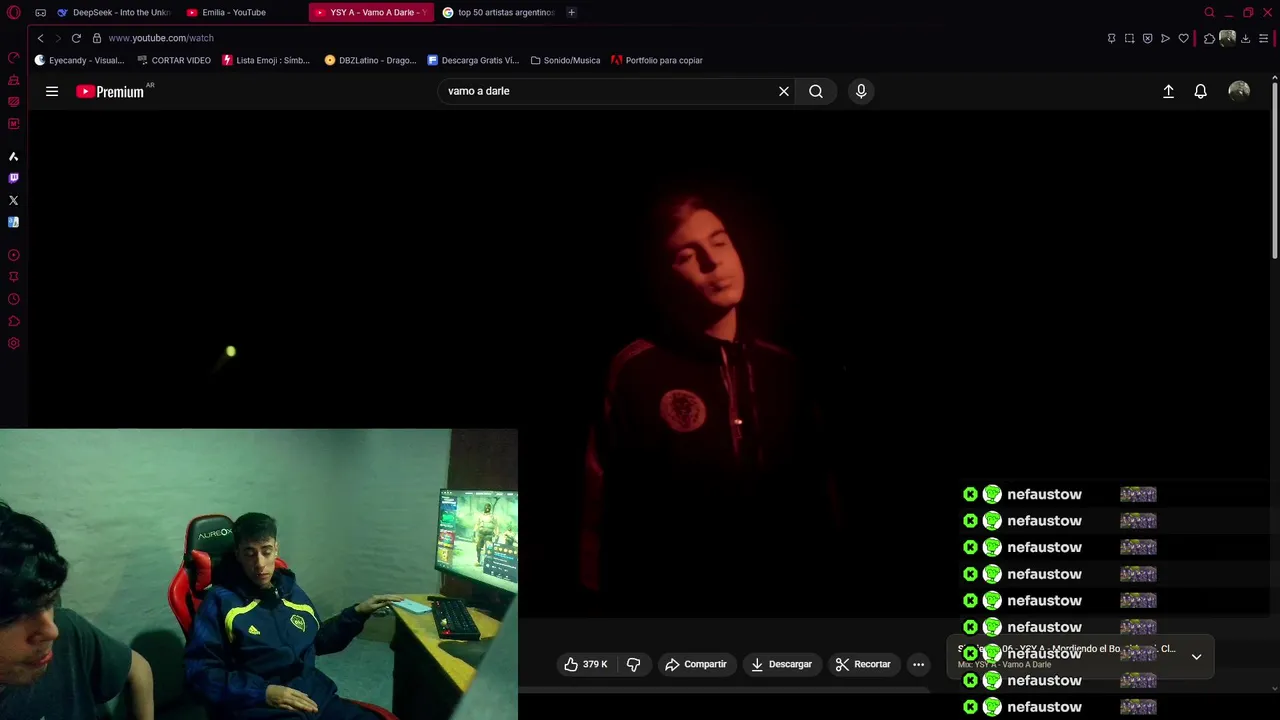This screenshot has width=1280, height=720.
Task: Open DBZLatino - Drago bookmark
Action: (x=371, y=60)
